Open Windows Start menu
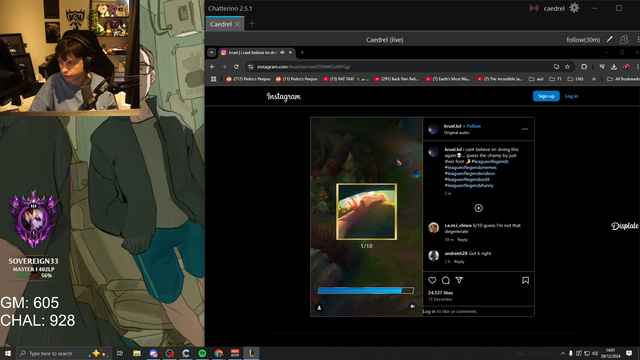The image size is (640, 360). tap(8, 353)
